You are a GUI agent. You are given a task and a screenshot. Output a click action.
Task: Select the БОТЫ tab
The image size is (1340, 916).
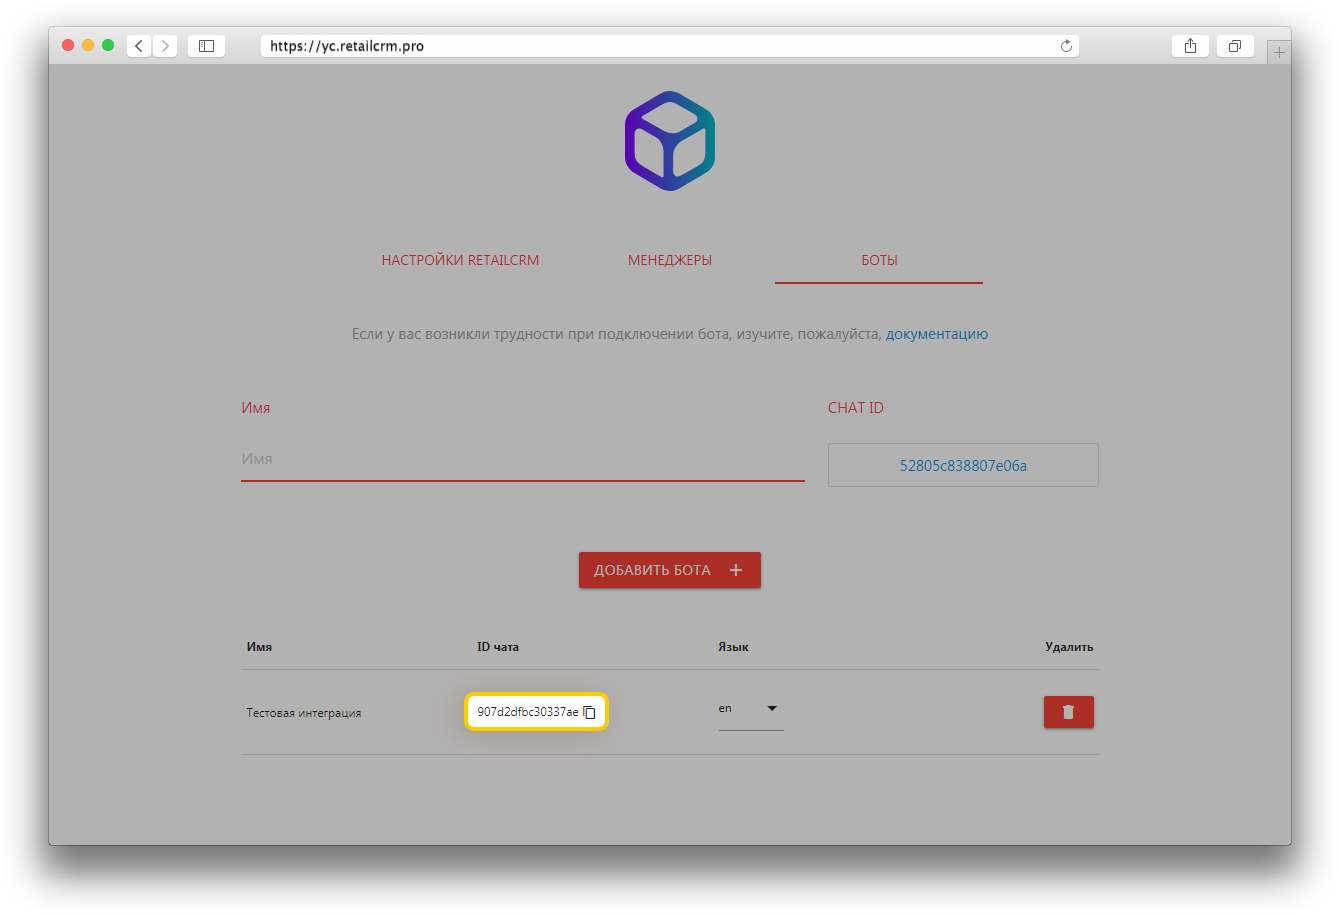tap(879, 260)
